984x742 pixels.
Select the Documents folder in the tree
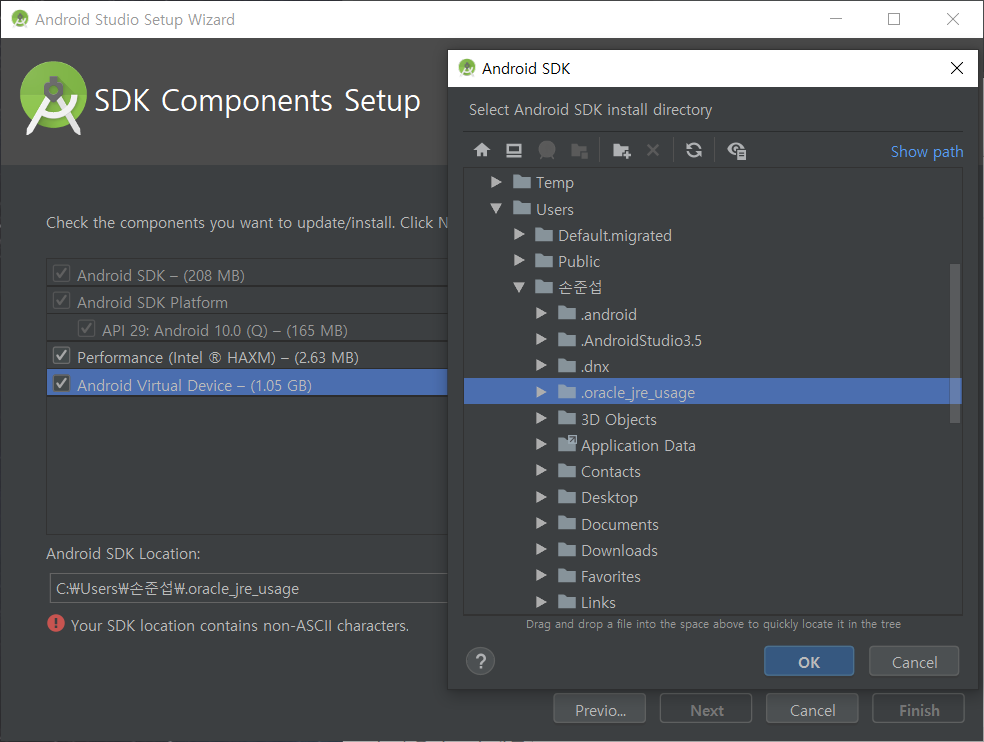619,524
